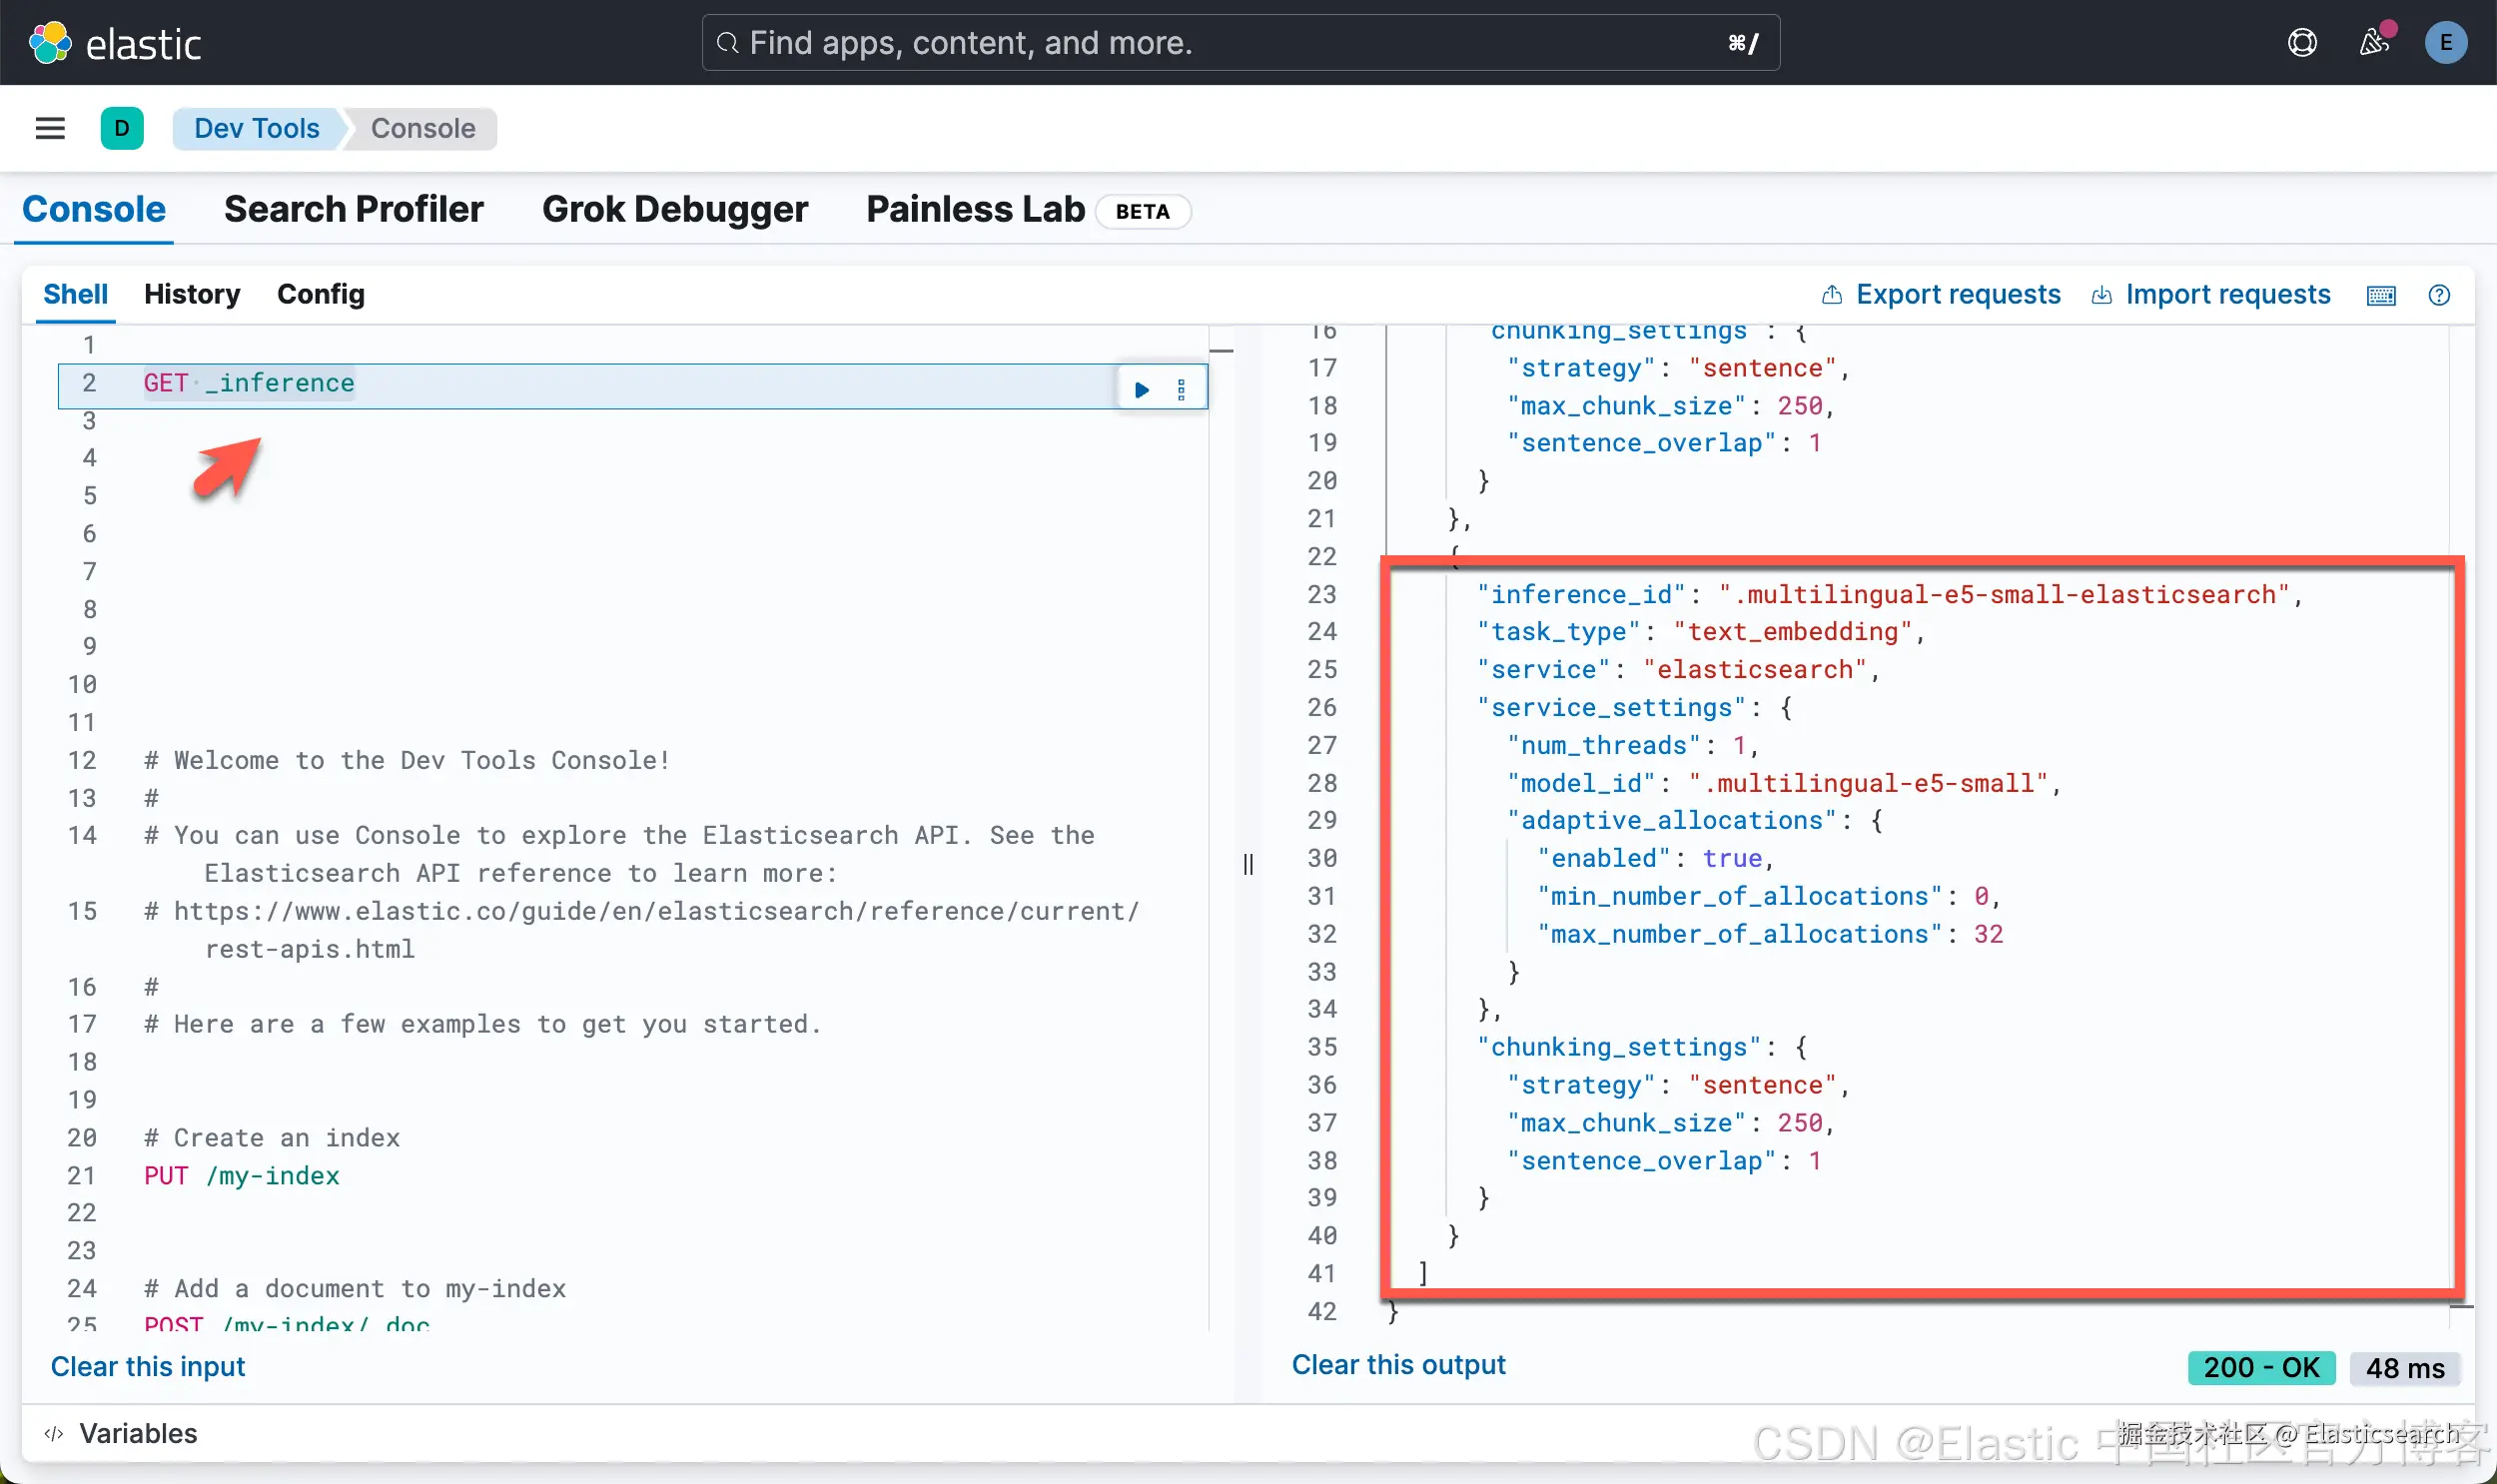Open the Config tab
The width and height of the screenshot is (2497, 1484).
tap(320, 294)
